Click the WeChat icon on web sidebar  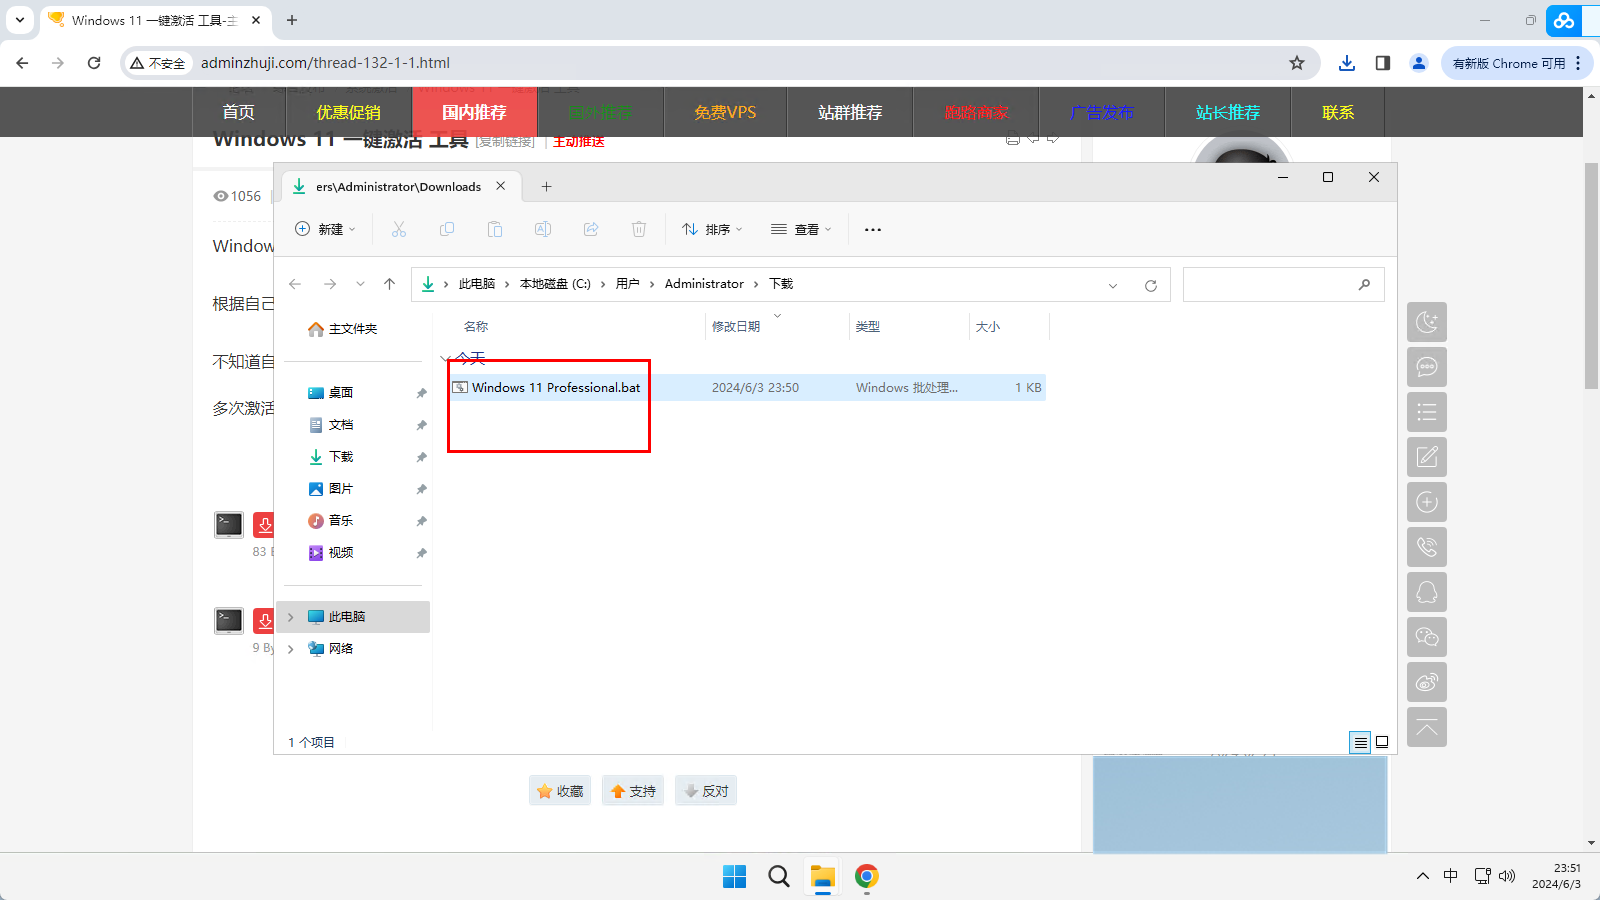[1427, 637]
